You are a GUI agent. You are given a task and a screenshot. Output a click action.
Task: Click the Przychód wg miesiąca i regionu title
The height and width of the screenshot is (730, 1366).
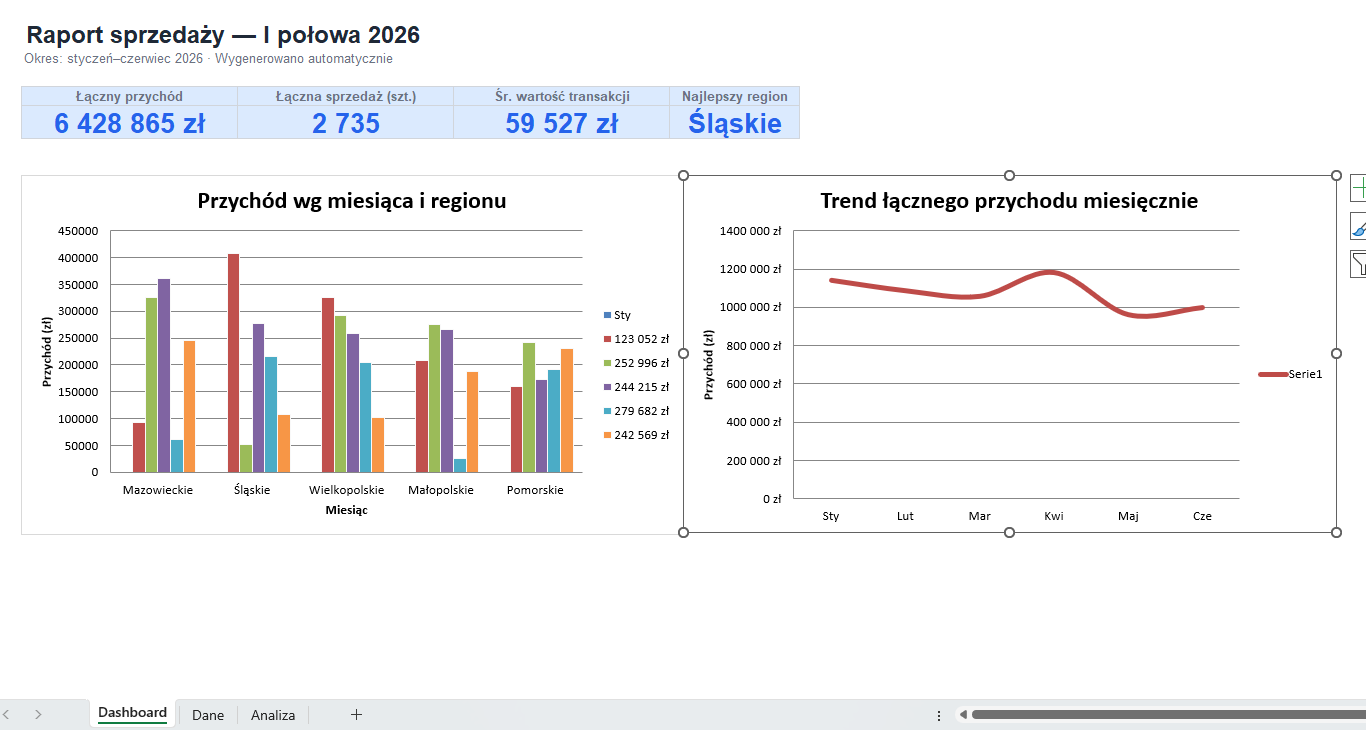[x=352, y=200]
